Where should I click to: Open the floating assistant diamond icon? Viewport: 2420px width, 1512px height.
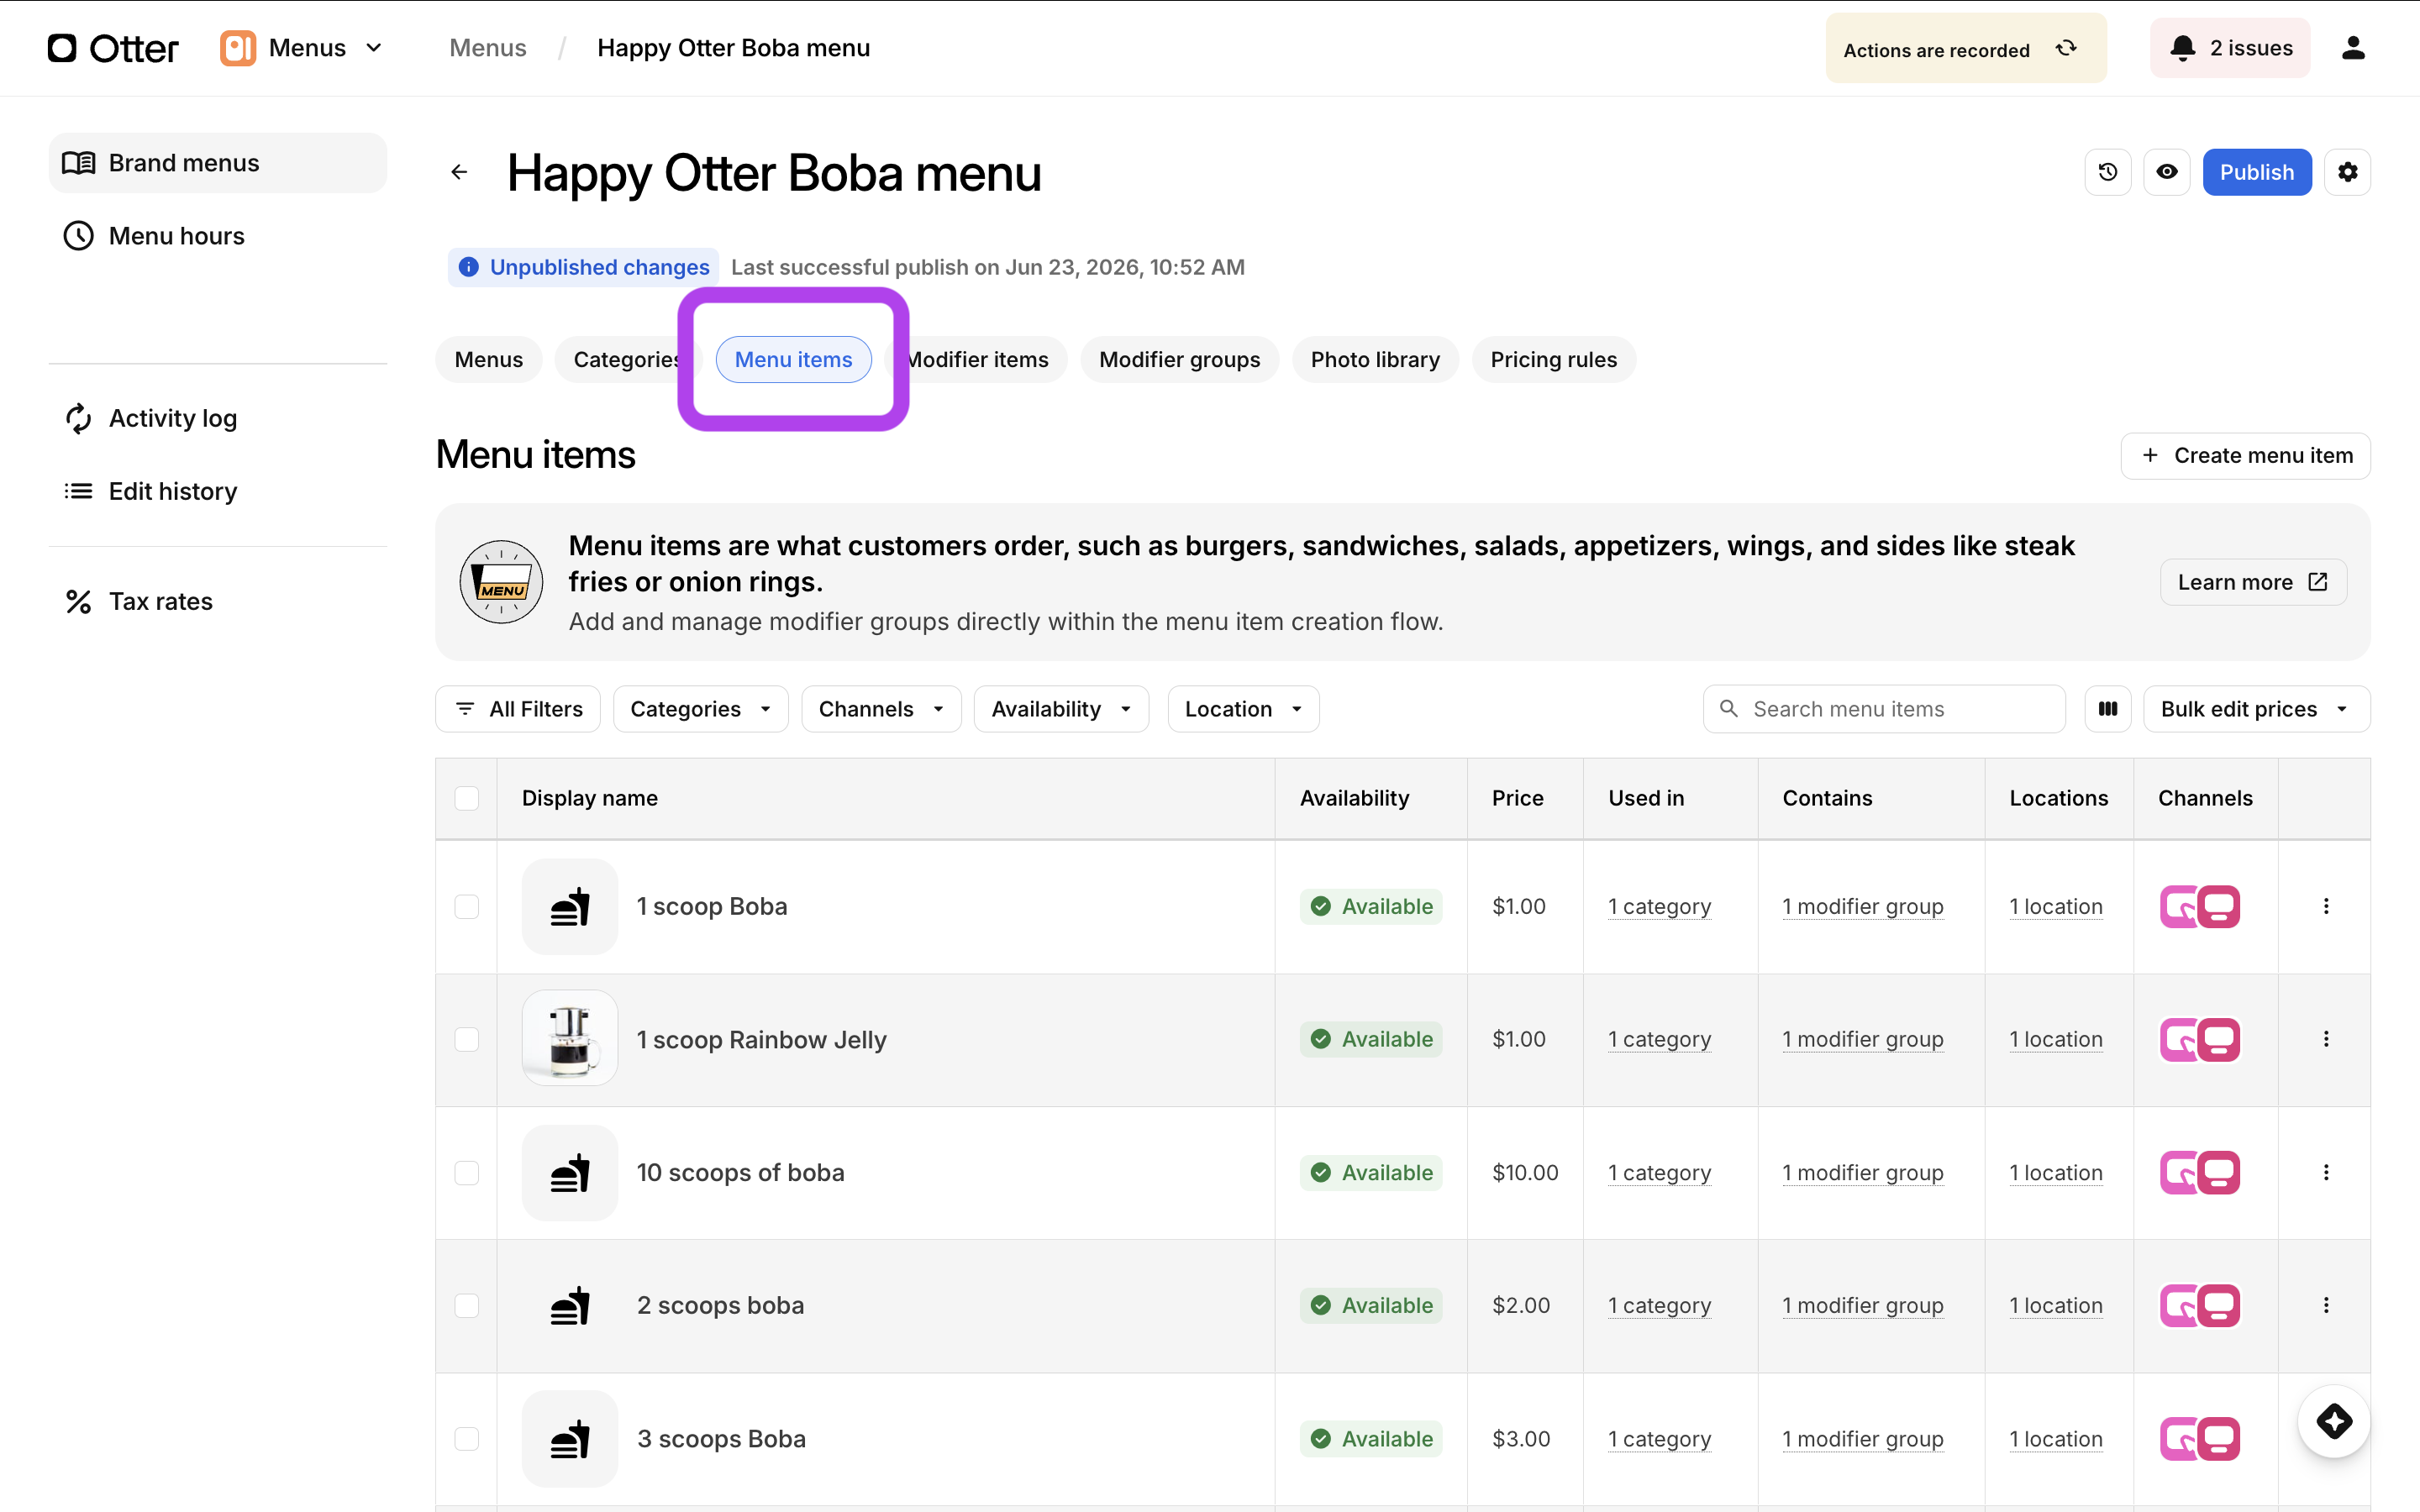coord(2334,1421)
